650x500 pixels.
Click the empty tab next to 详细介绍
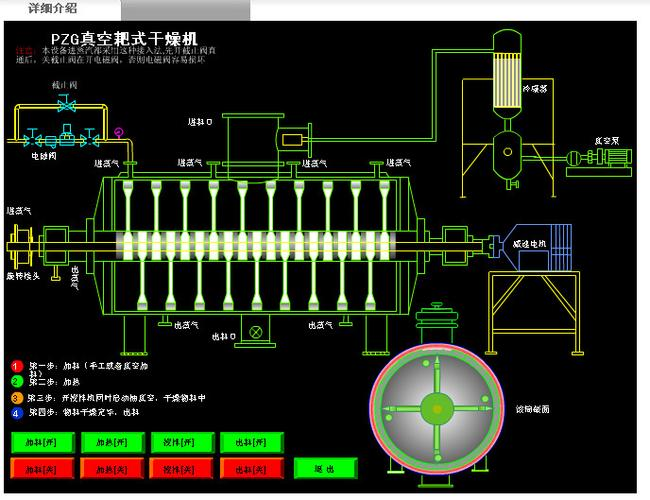tap(186, 10)
